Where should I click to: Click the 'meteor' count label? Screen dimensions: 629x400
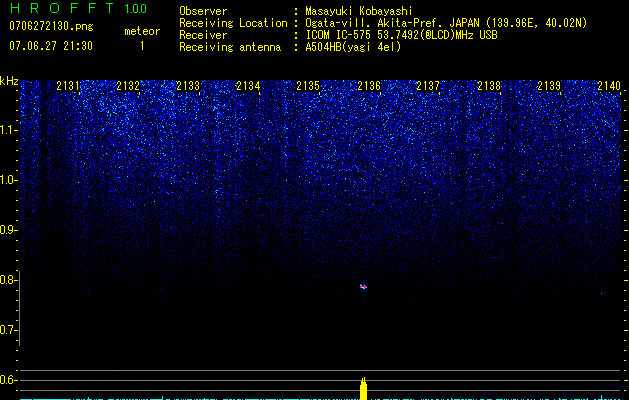click(142, 31)
